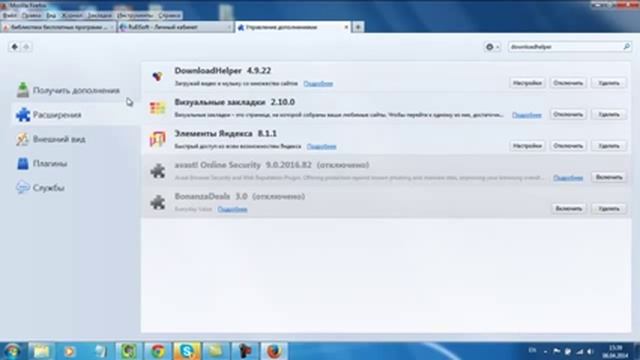This screenshot has height=360, width=640.
Task: Click network signal icon in system tray
Action: 579,351
